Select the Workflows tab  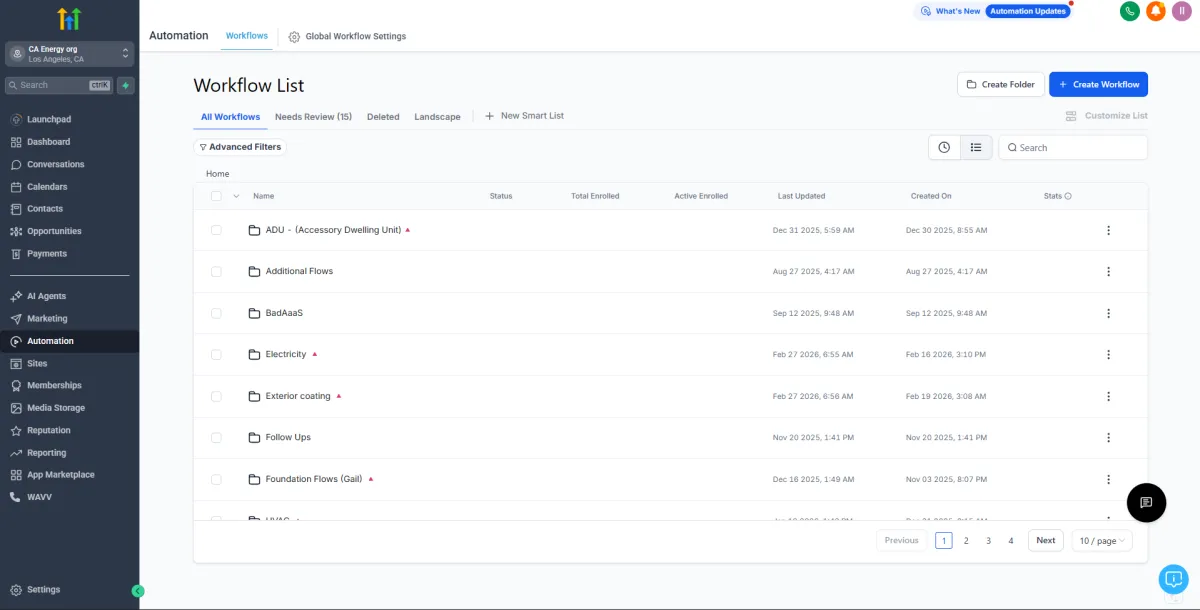pos(247,36)
